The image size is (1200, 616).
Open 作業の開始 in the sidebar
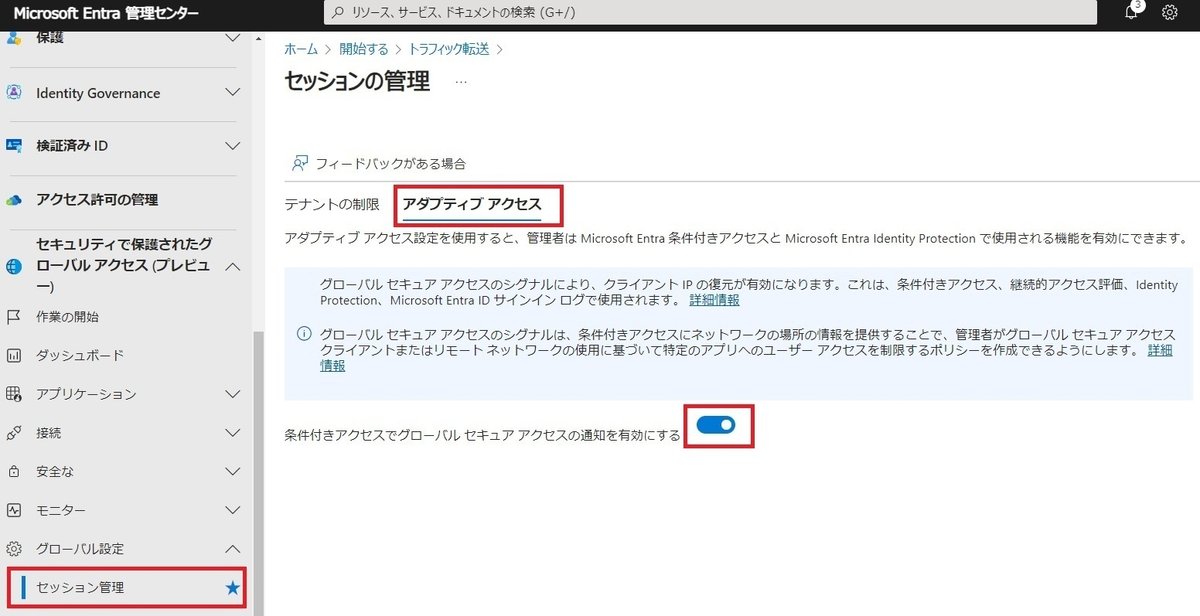(x=67, y=316)
